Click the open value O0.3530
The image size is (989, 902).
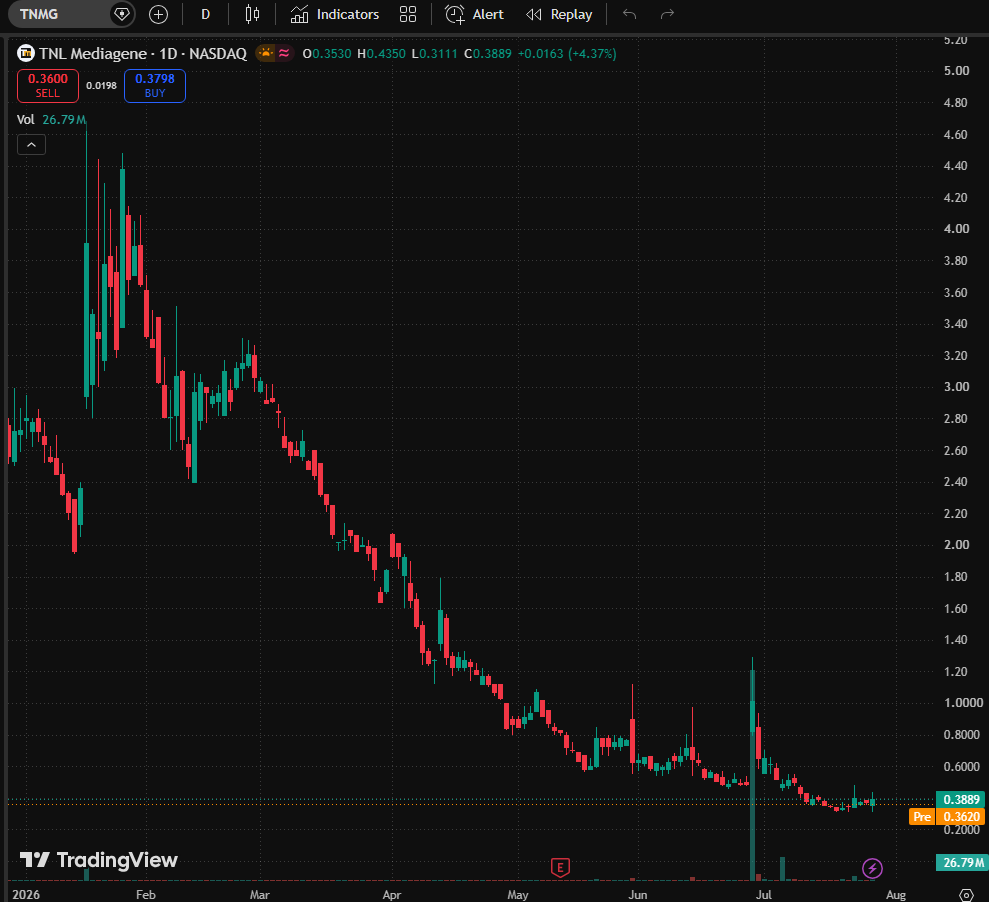point(327,54)
